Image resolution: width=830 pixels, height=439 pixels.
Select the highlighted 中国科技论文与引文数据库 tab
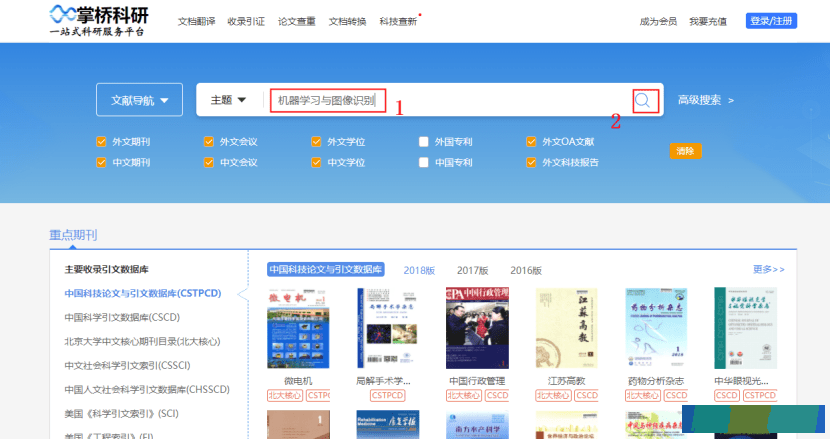coord(326,270)
